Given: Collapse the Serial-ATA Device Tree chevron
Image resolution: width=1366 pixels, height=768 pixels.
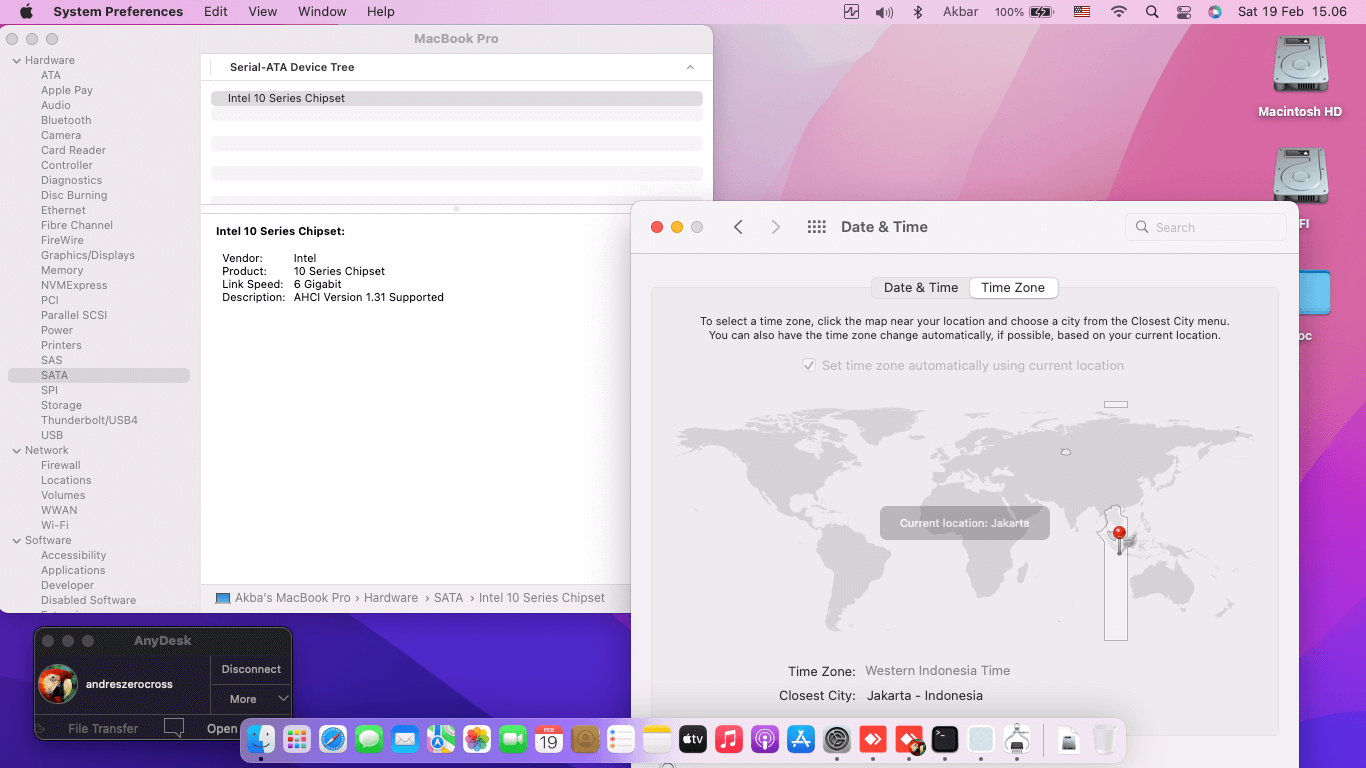Looking at the screenshot, I should 690,67.
